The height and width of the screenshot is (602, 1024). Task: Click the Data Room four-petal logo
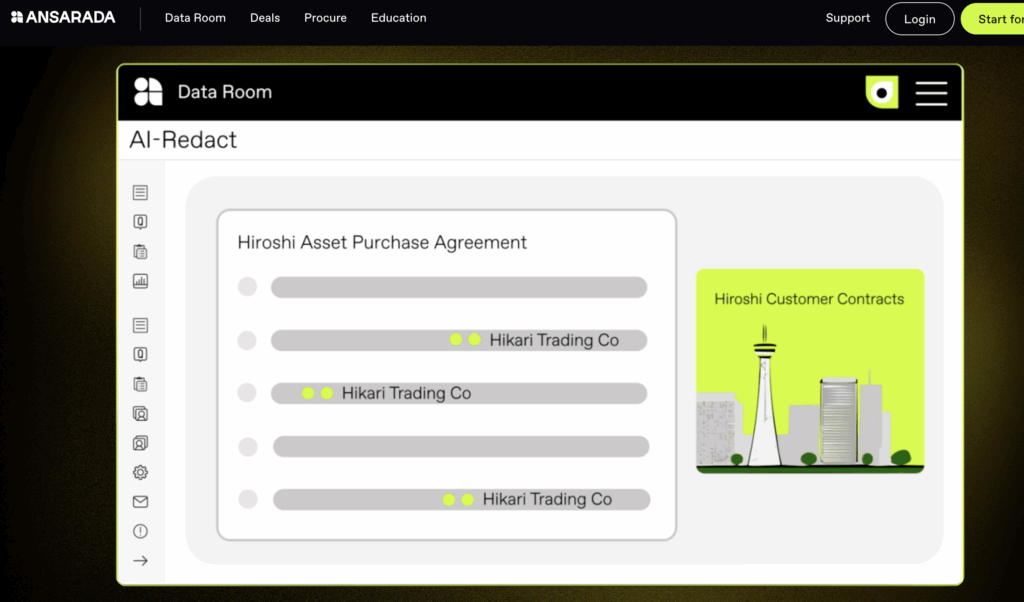(x=148, y=92)
